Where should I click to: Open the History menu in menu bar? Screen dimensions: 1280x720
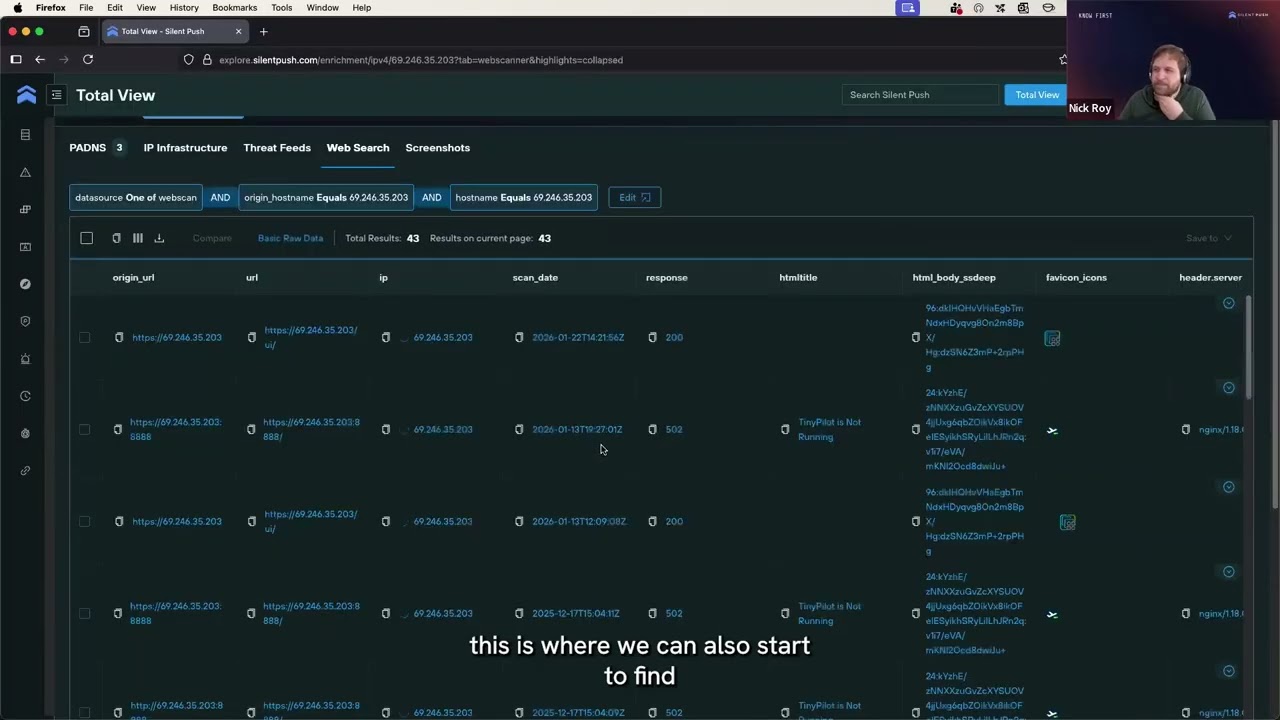click(184, 8)
